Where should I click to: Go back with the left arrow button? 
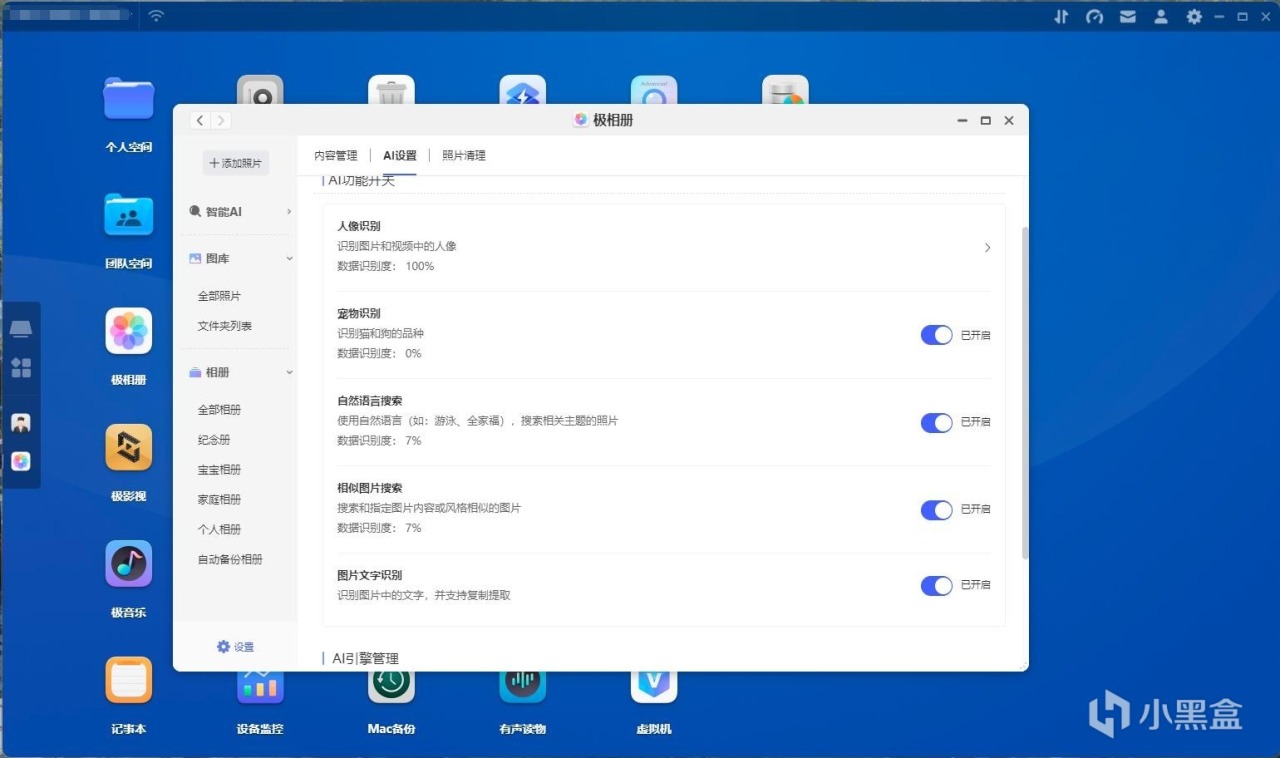tap(200, 120)
